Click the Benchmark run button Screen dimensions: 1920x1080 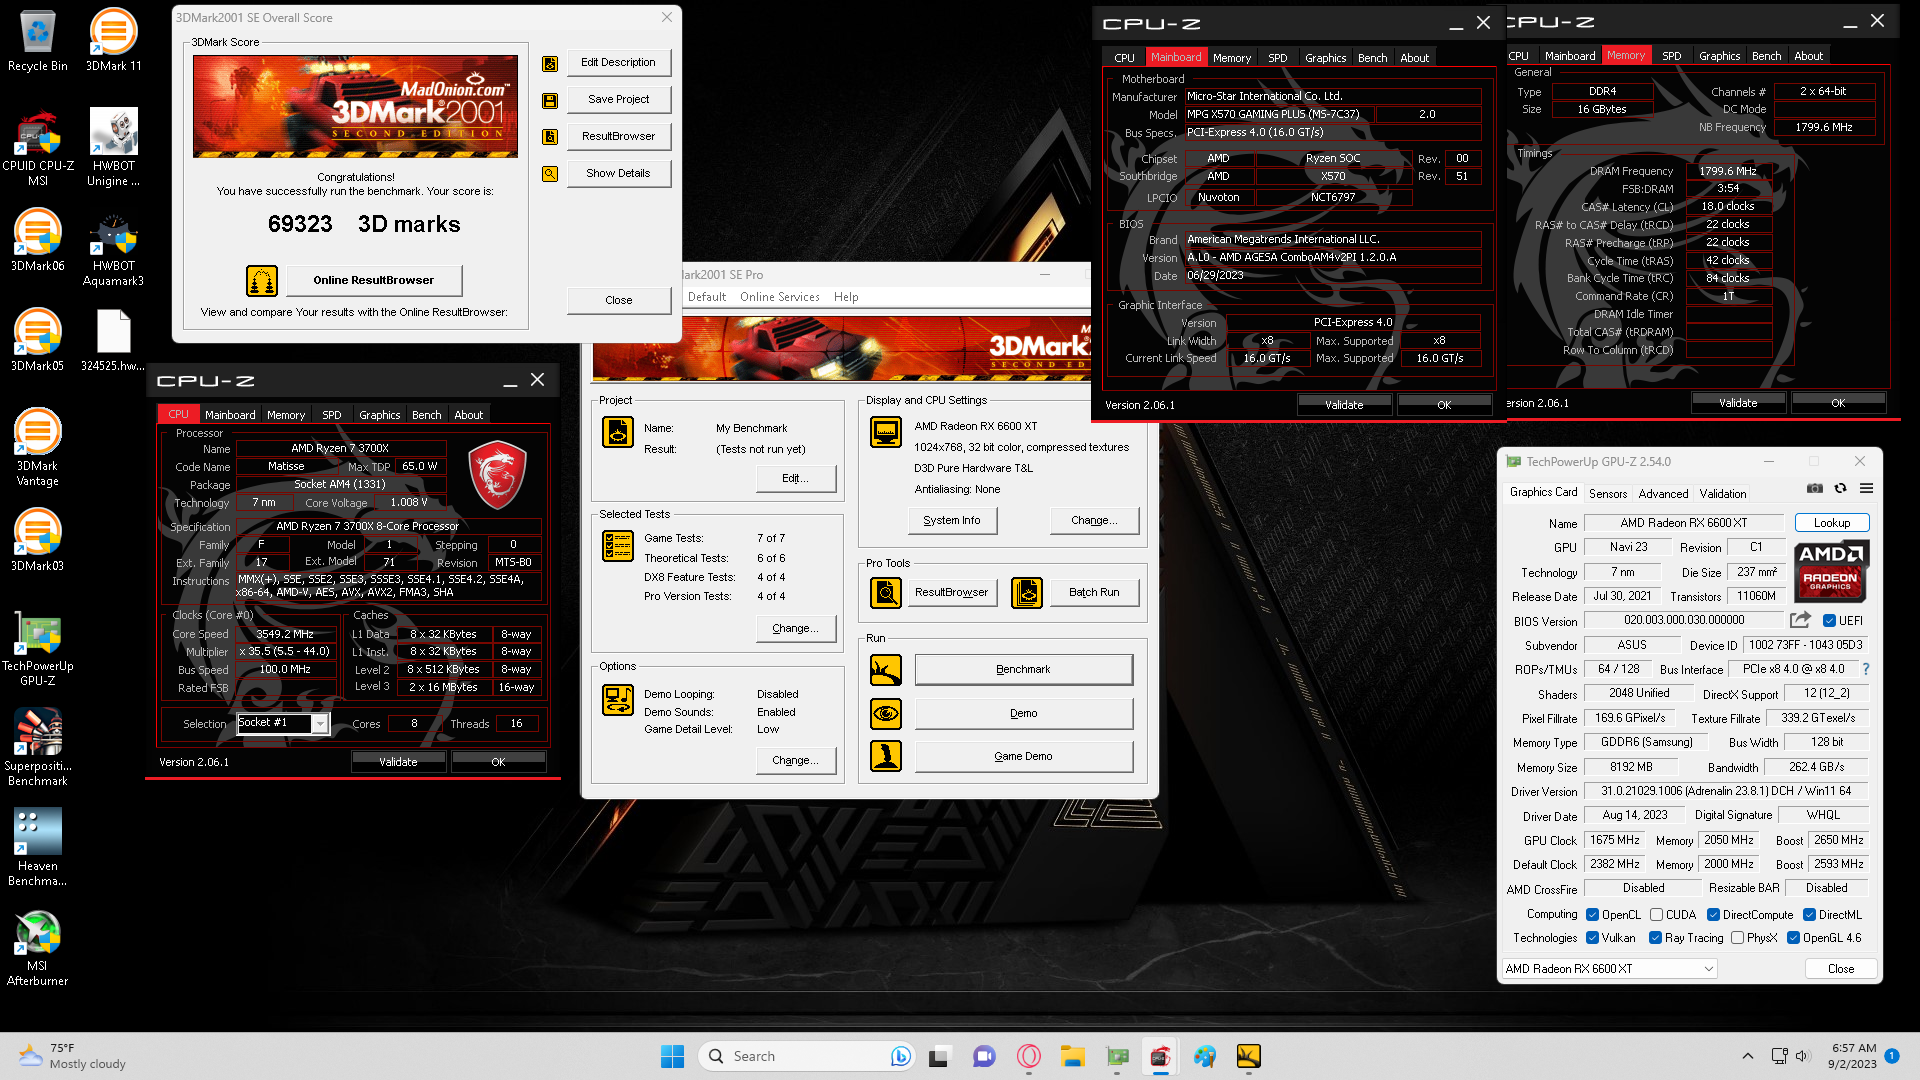(1023, 670)
